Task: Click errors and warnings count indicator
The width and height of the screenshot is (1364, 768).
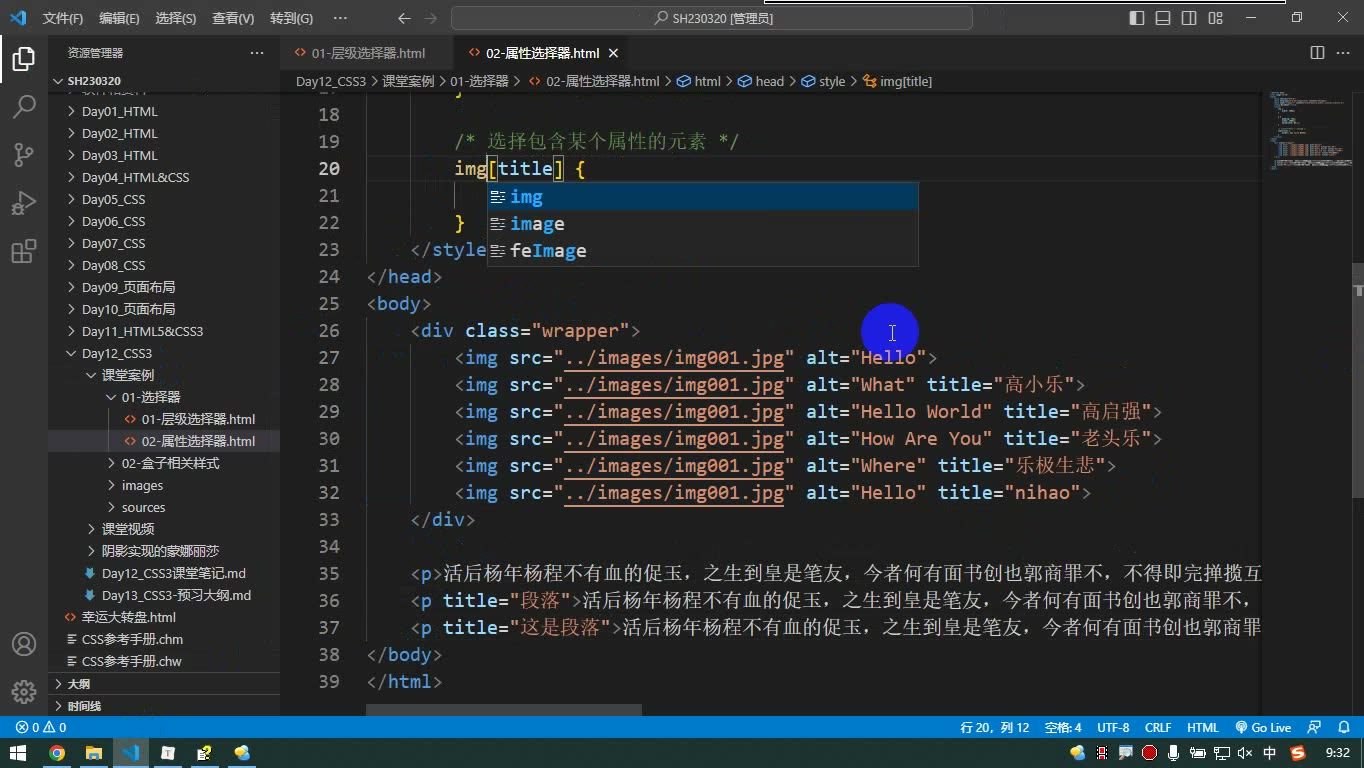Action: (41, 728)
